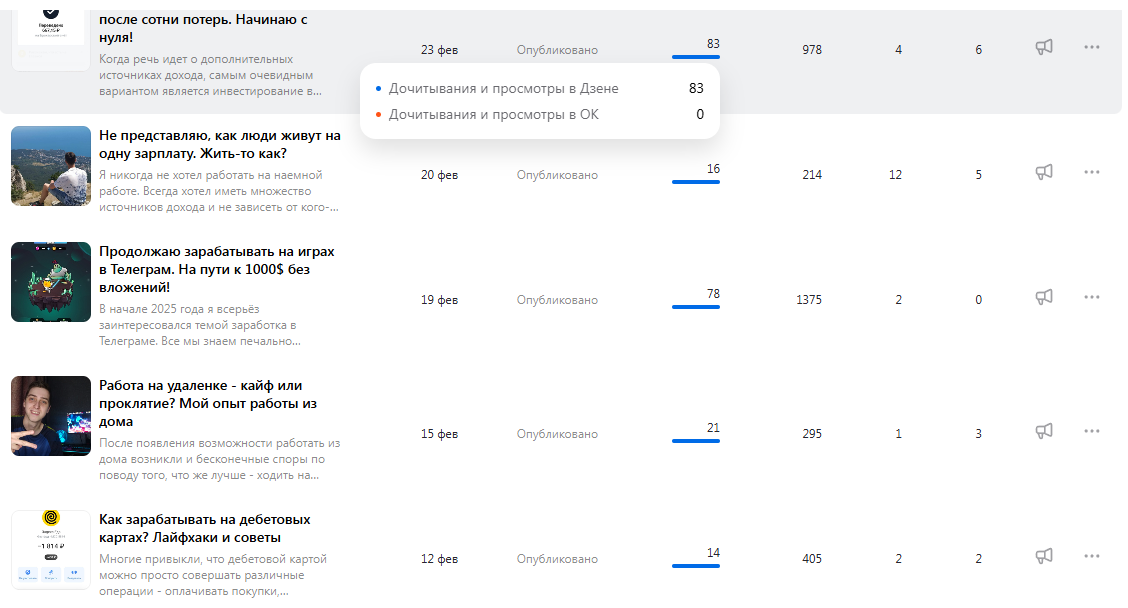
Task: Click the value 0 in the 19 фев row
Action: pyautogui.click(x=978, y=300)
